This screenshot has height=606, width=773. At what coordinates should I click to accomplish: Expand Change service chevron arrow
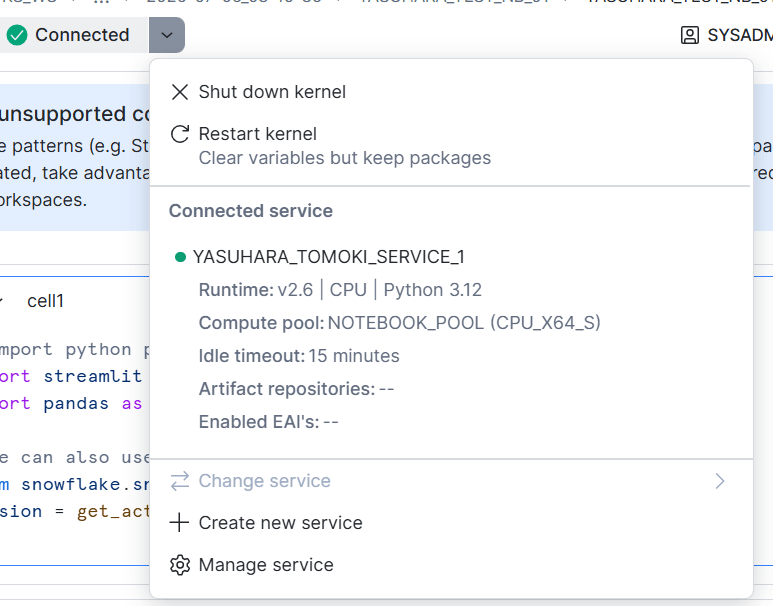[720, 481]
